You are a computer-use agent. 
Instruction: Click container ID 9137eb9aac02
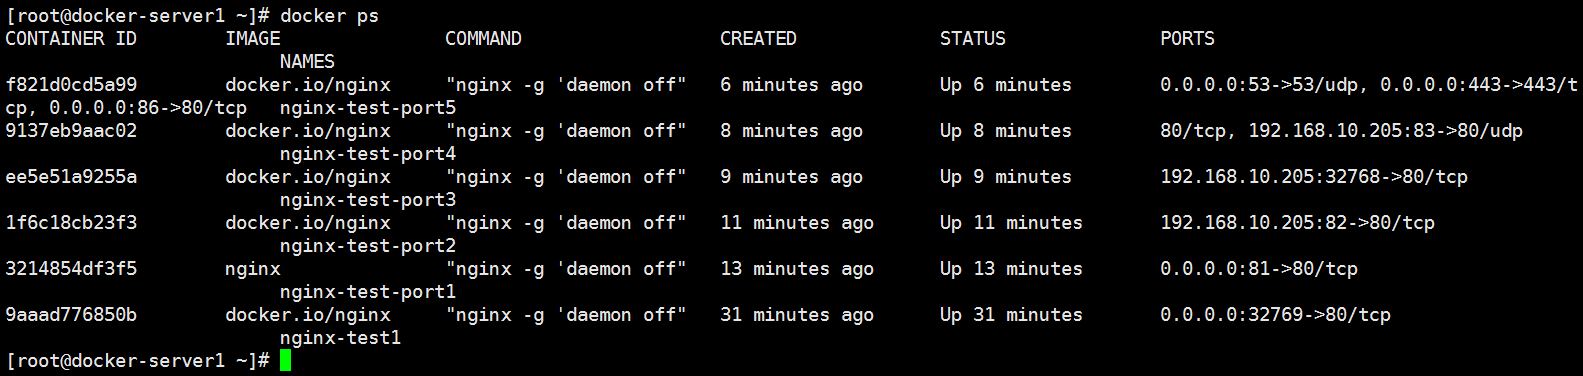[71, 131]
